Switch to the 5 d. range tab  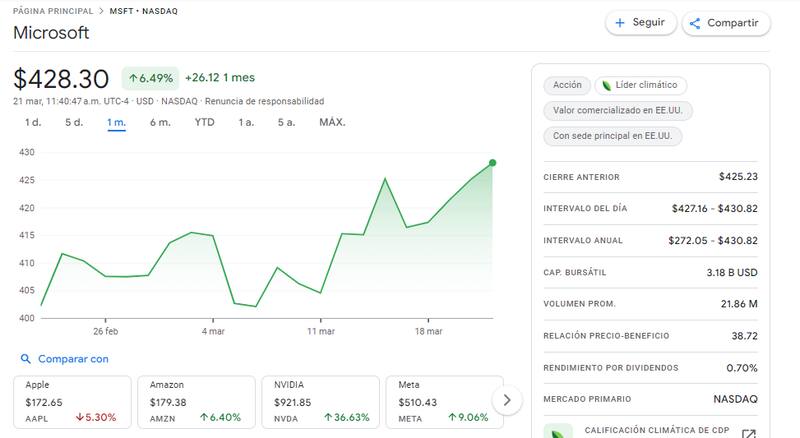click(74, 122)
